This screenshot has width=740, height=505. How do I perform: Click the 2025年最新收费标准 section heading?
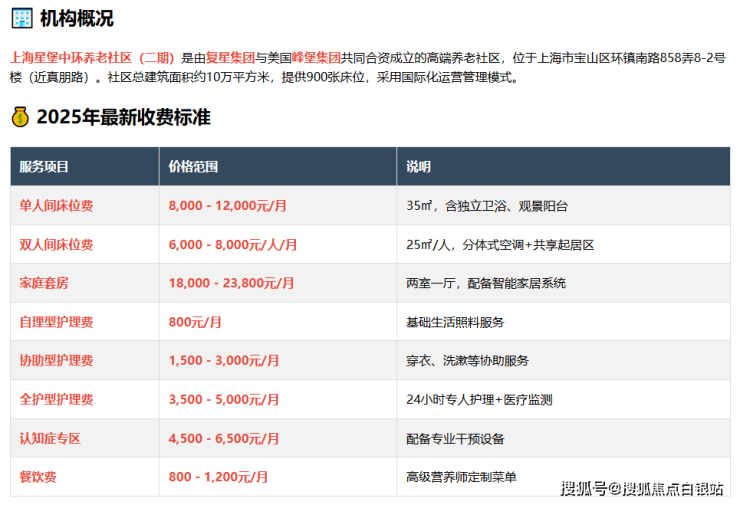click(x=123, y=117)
